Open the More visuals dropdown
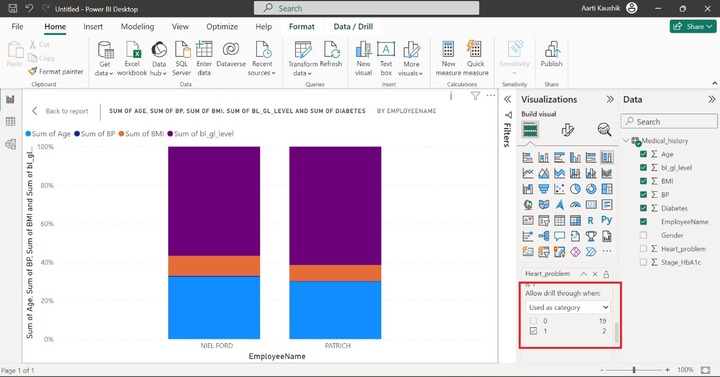 411,58
